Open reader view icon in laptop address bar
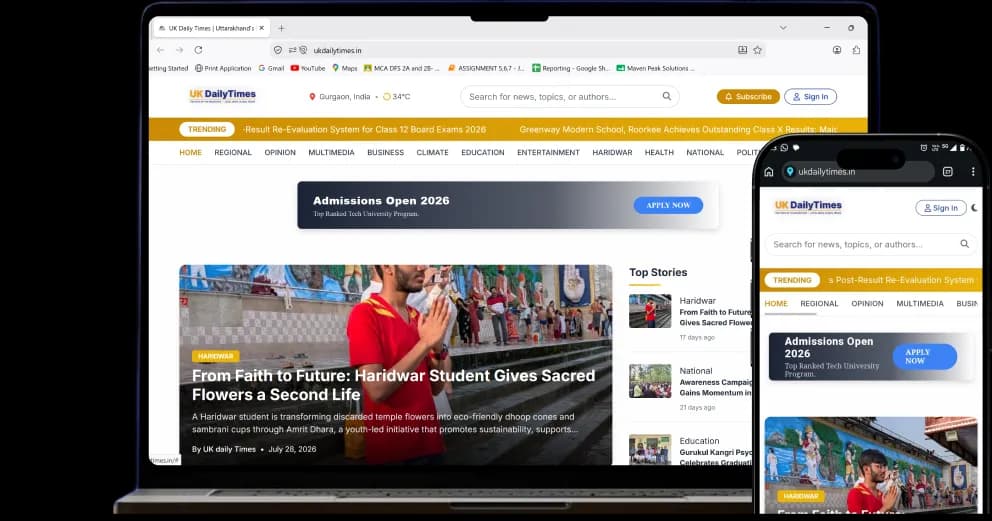 pos(742,50)
